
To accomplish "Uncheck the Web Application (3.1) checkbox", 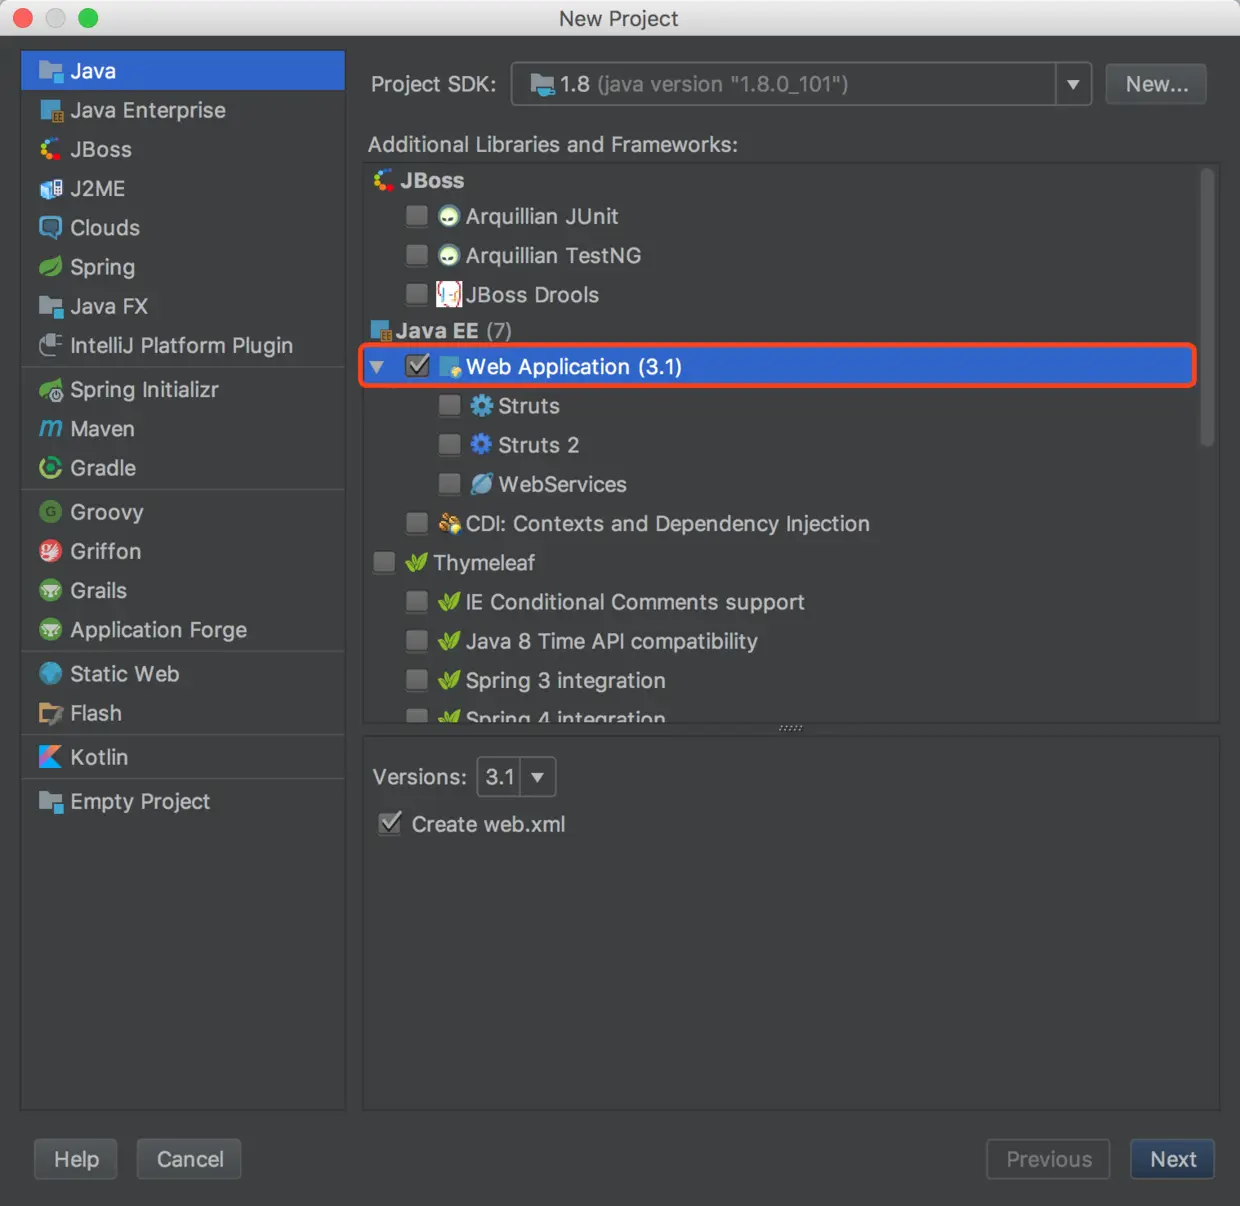I will (x=417, y=366).
